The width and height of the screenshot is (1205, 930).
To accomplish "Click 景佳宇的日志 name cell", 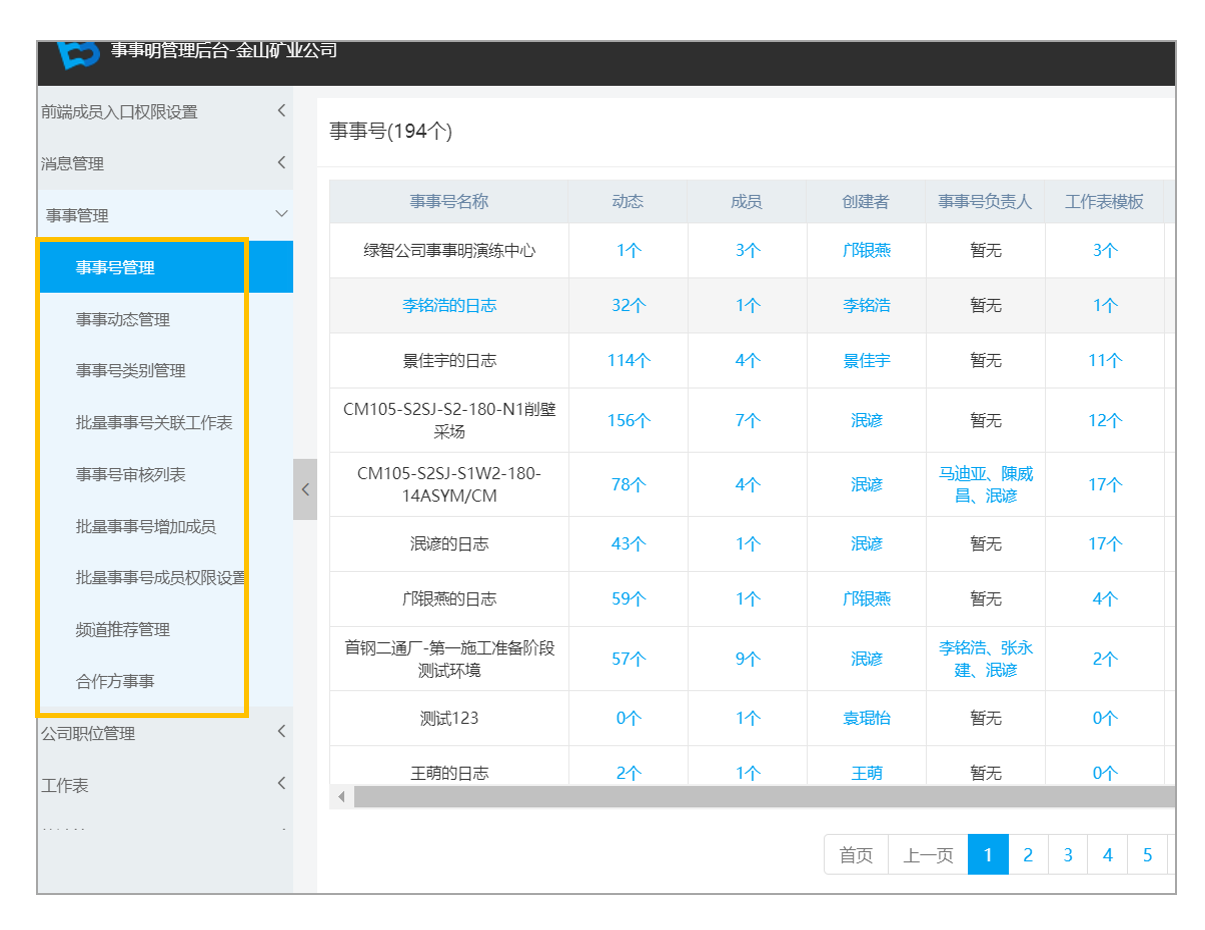I will (449, 360).
